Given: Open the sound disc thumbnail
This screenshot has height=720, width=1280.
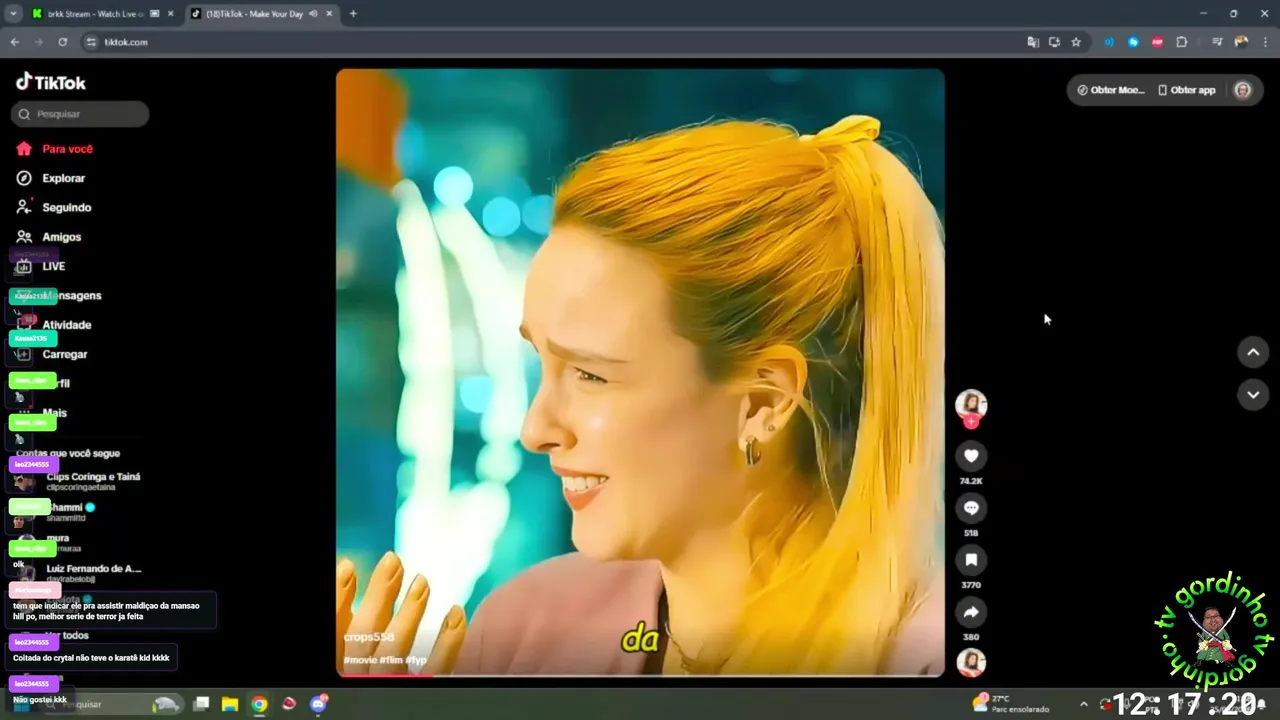Looking at the screenshot, I should pos(971,663).
